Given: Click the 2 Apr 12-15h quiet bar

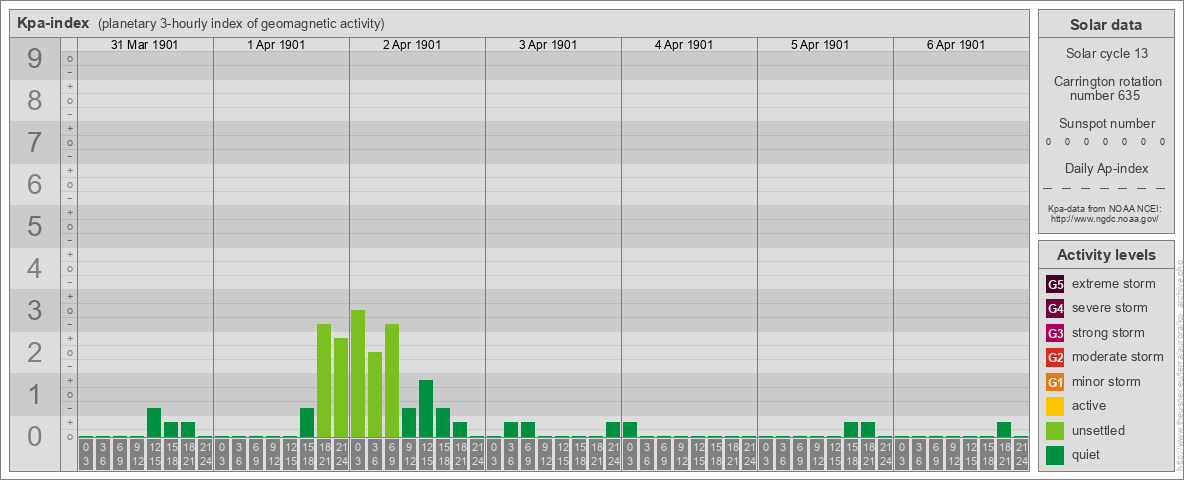Looking at the screenshot, I should click(x=426, y=409).
